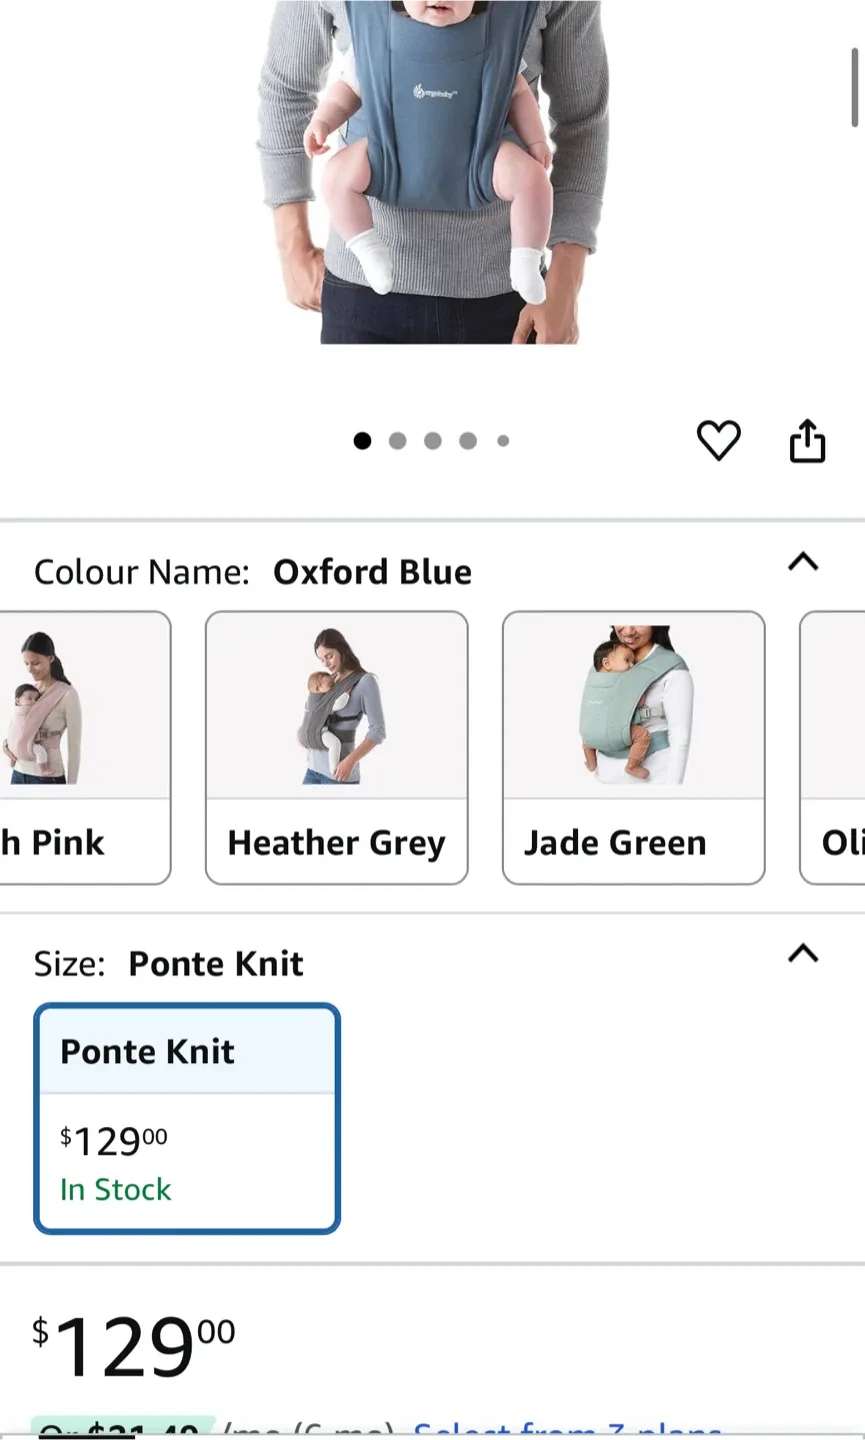
Task: Jump to second product image dot
Action: coord(397,441)
